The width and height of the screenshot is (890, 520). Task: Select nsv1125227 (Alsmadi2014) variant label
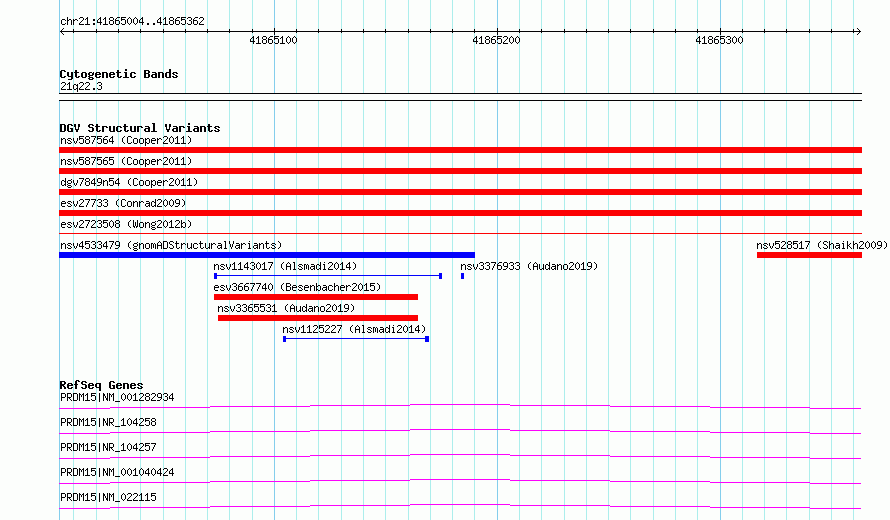click(x=354, y=329)
